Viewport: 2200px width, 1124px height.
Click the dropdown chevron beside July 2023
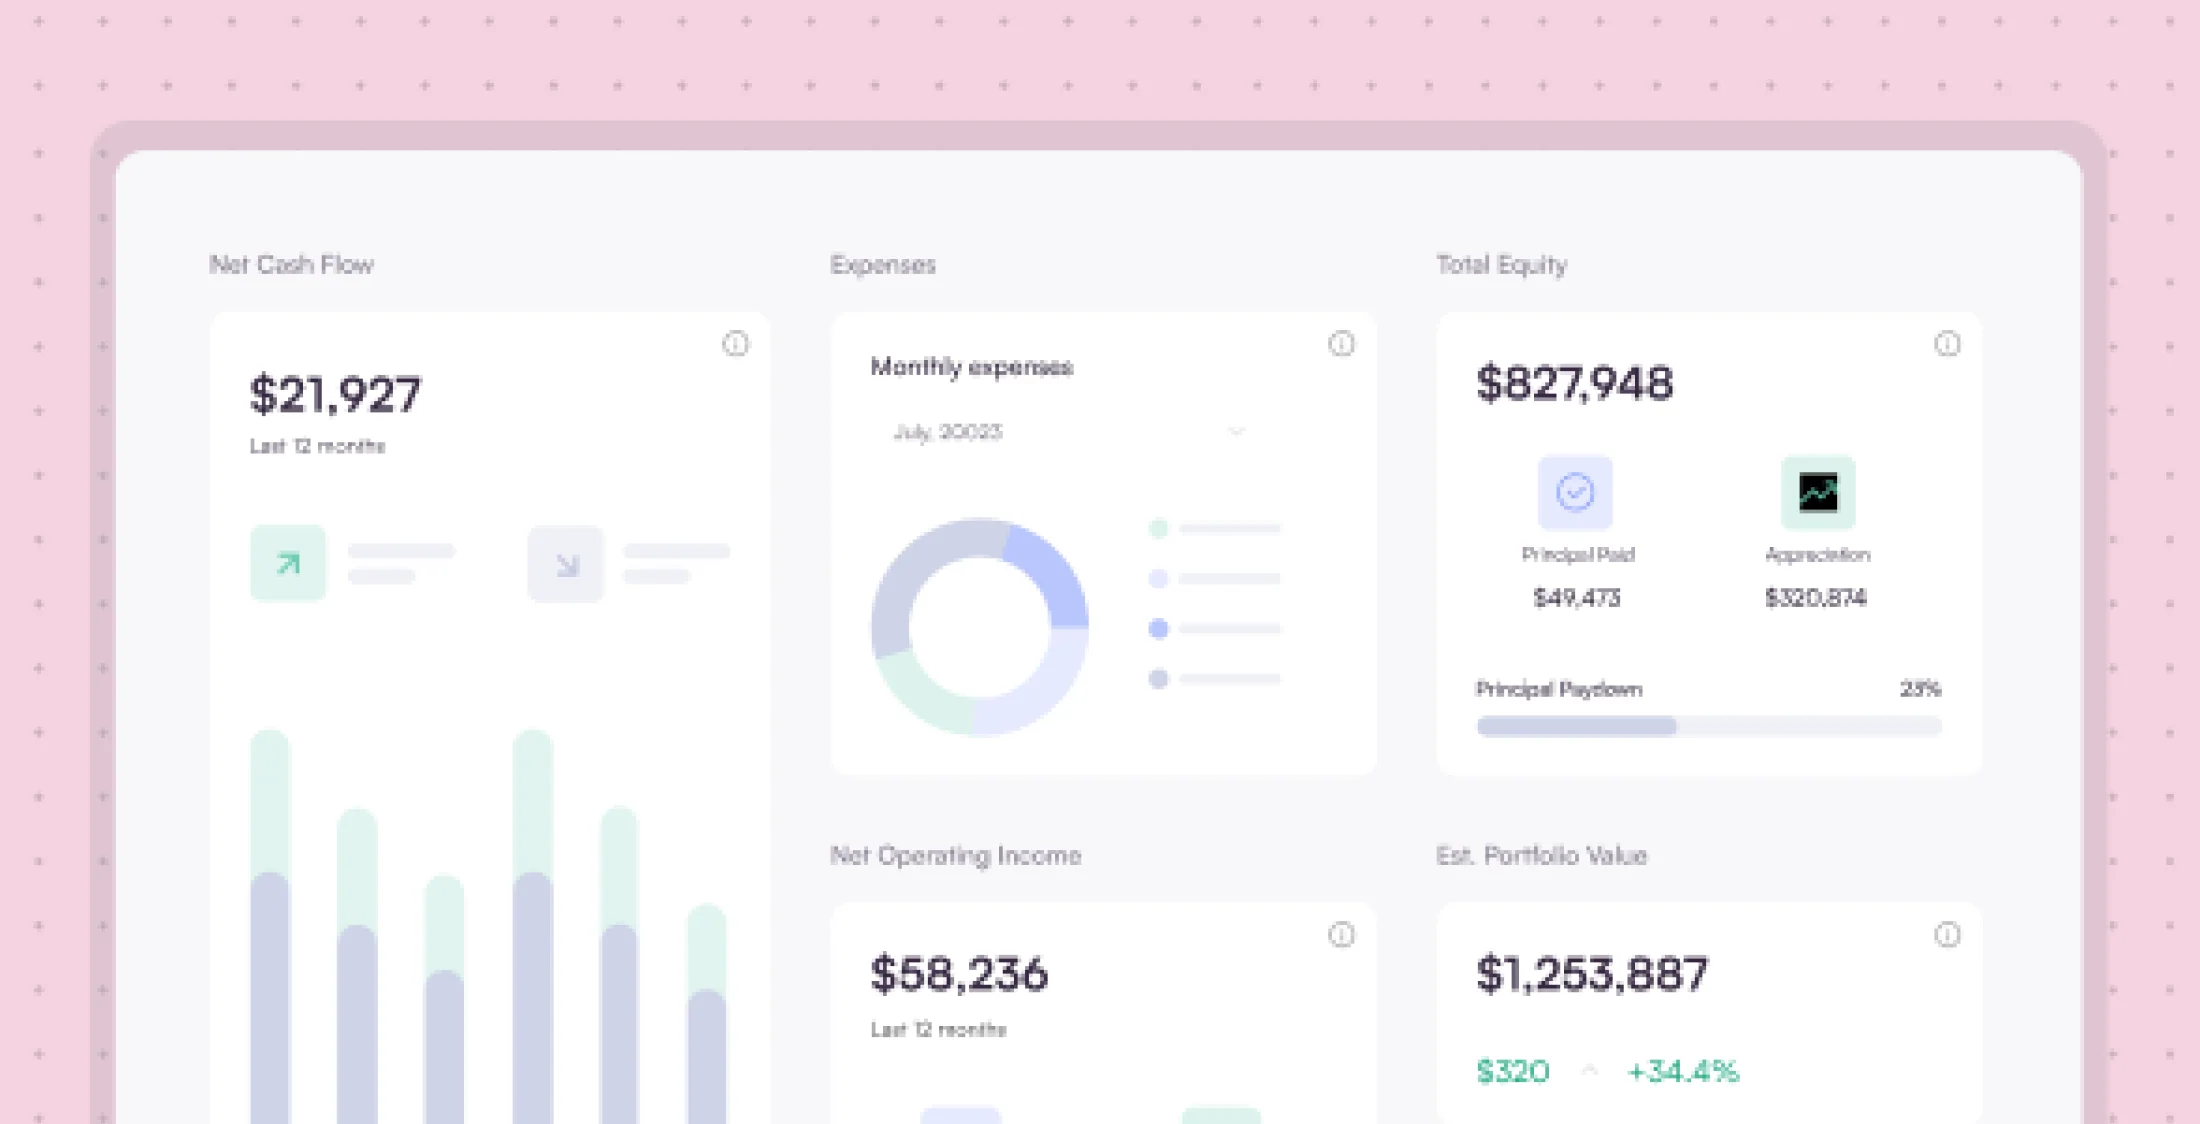(x=1236, y=432)
